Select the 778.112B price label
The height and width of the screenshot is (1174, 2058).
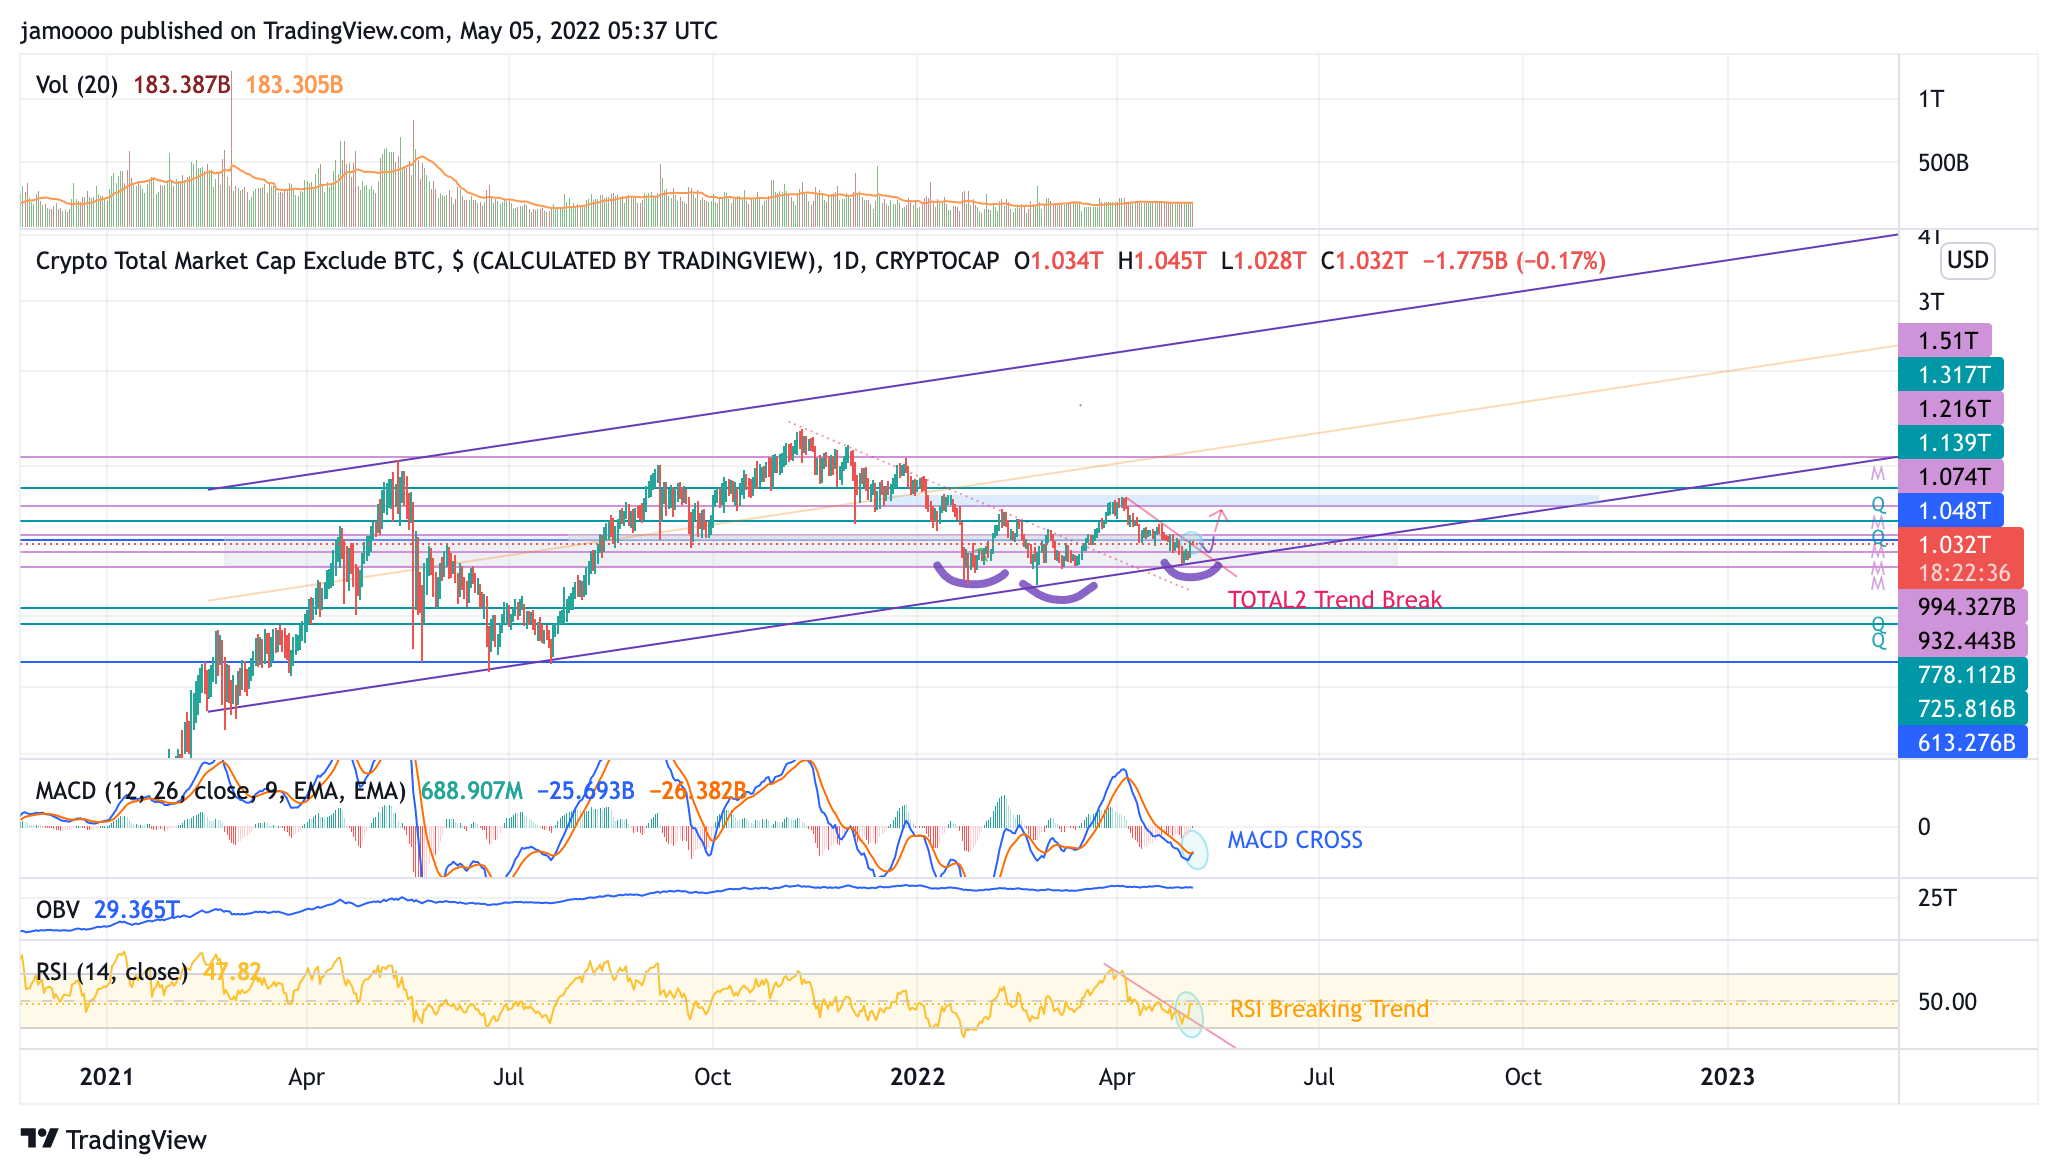[1963, 674]
